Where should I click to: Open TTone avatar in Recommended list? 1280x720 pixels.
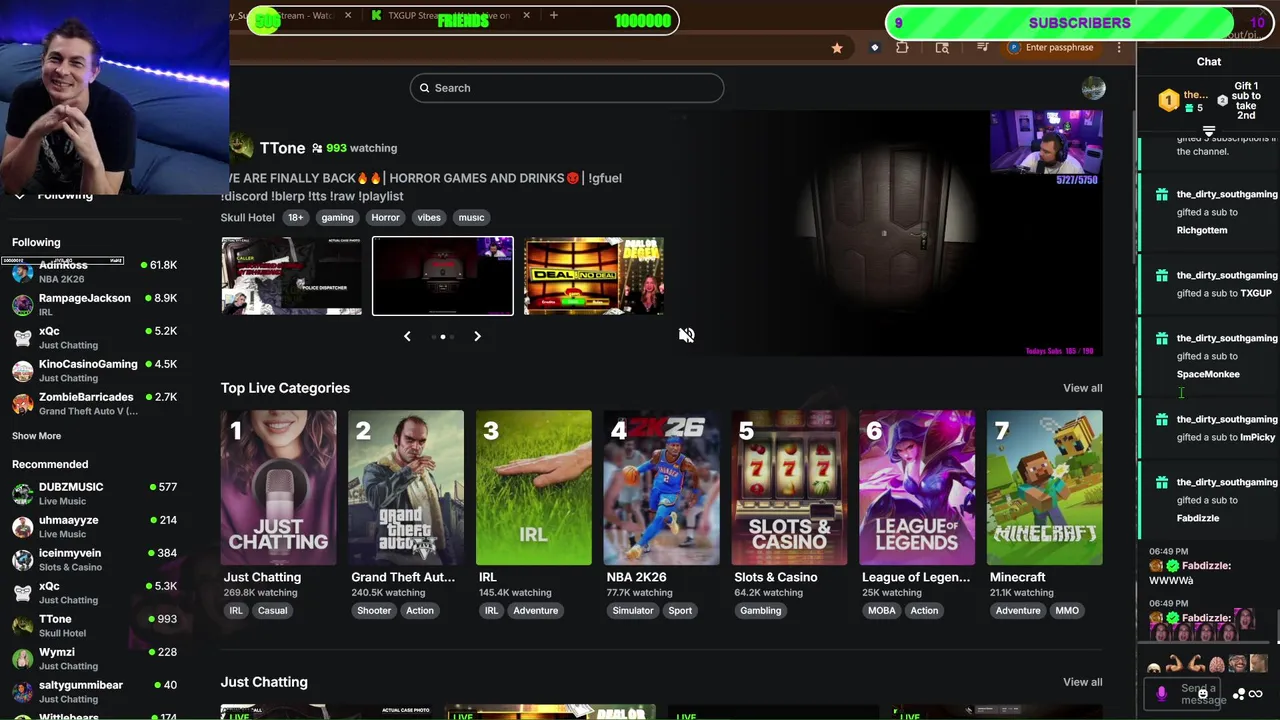pyautogui.click(x=22, y=626)
